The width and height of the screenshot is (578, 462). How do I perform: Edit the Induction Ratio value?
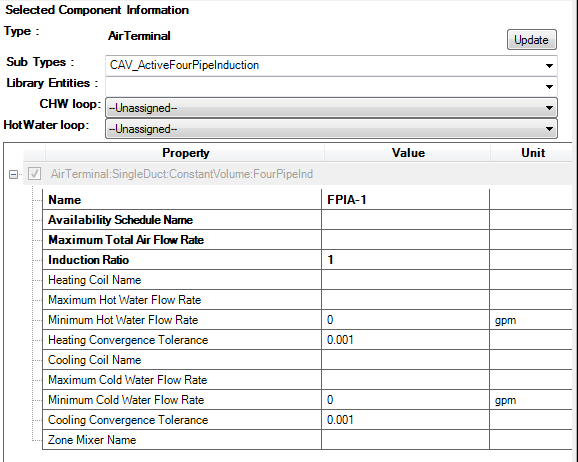(405, 260)
